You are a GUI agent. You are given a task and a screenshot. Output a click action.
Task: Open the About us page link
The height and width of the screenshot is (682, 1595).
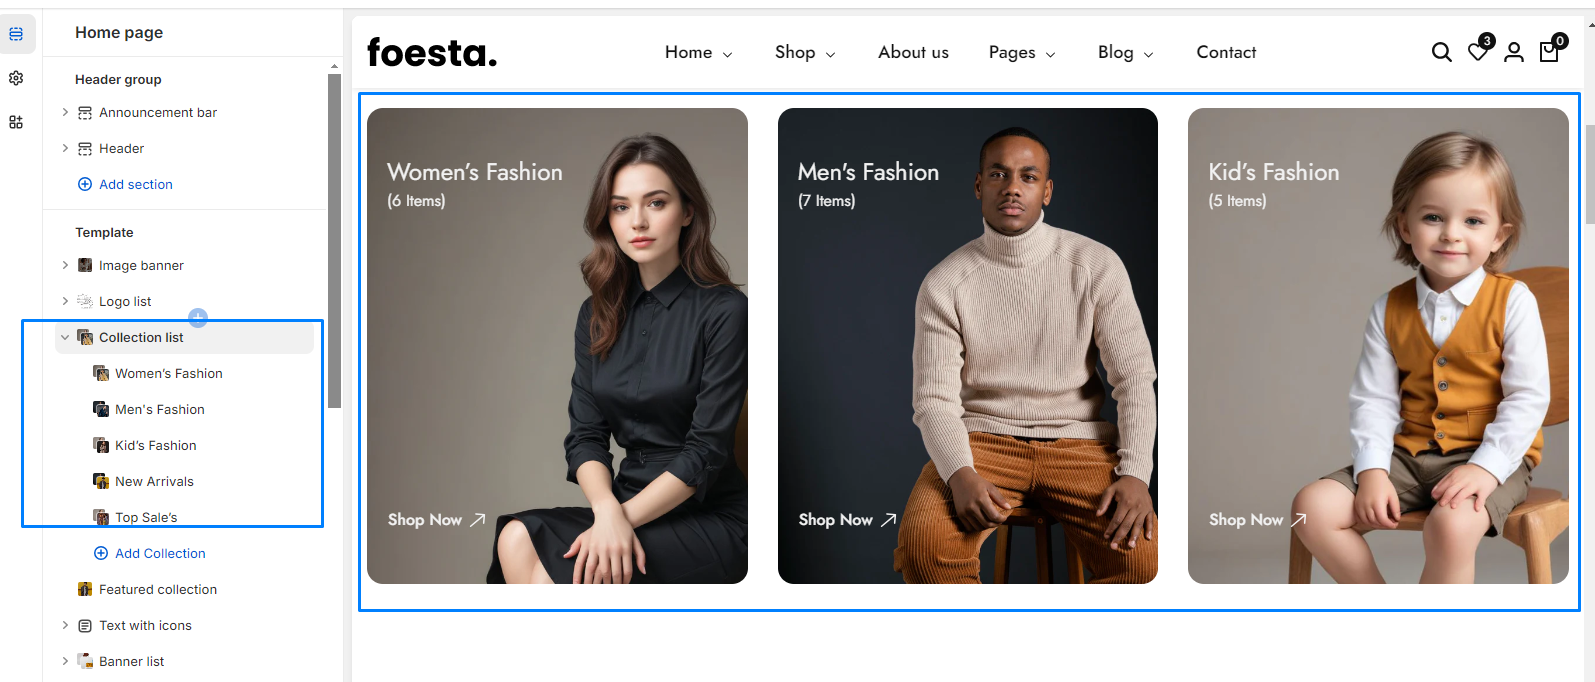(913, 52)
